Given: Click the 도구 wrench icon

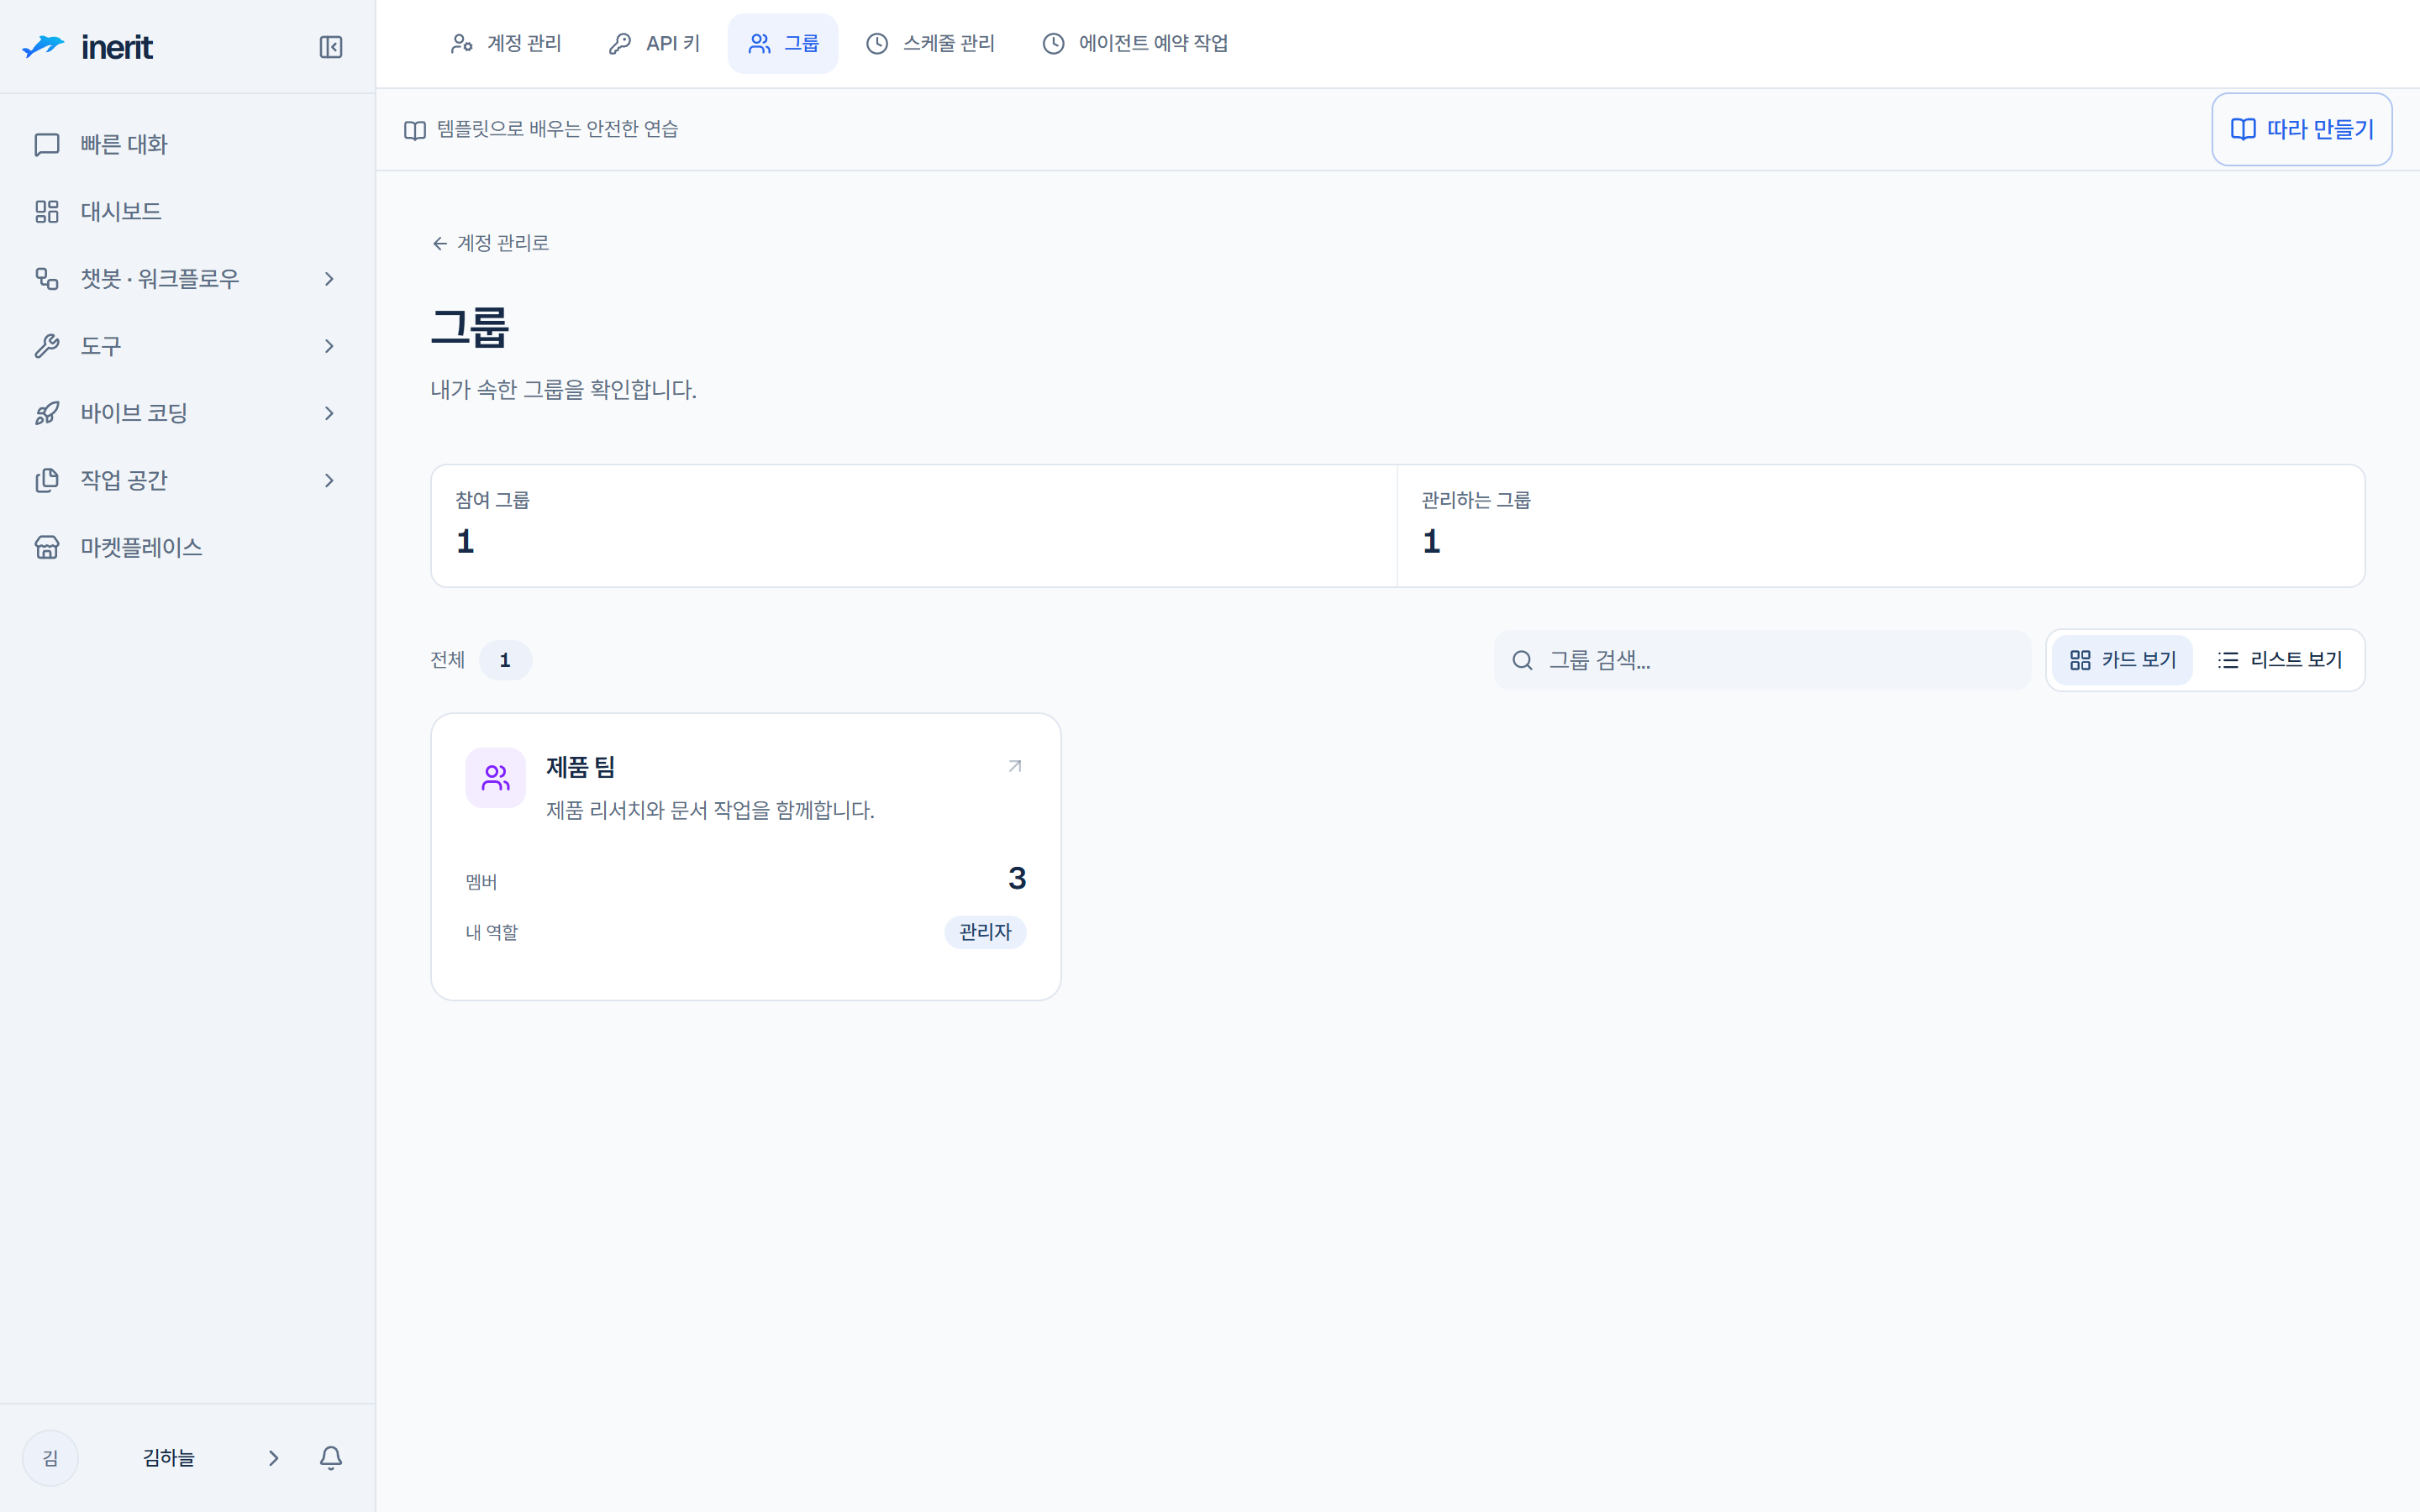Looking at the screenshot, I should (x=47, y=346).
